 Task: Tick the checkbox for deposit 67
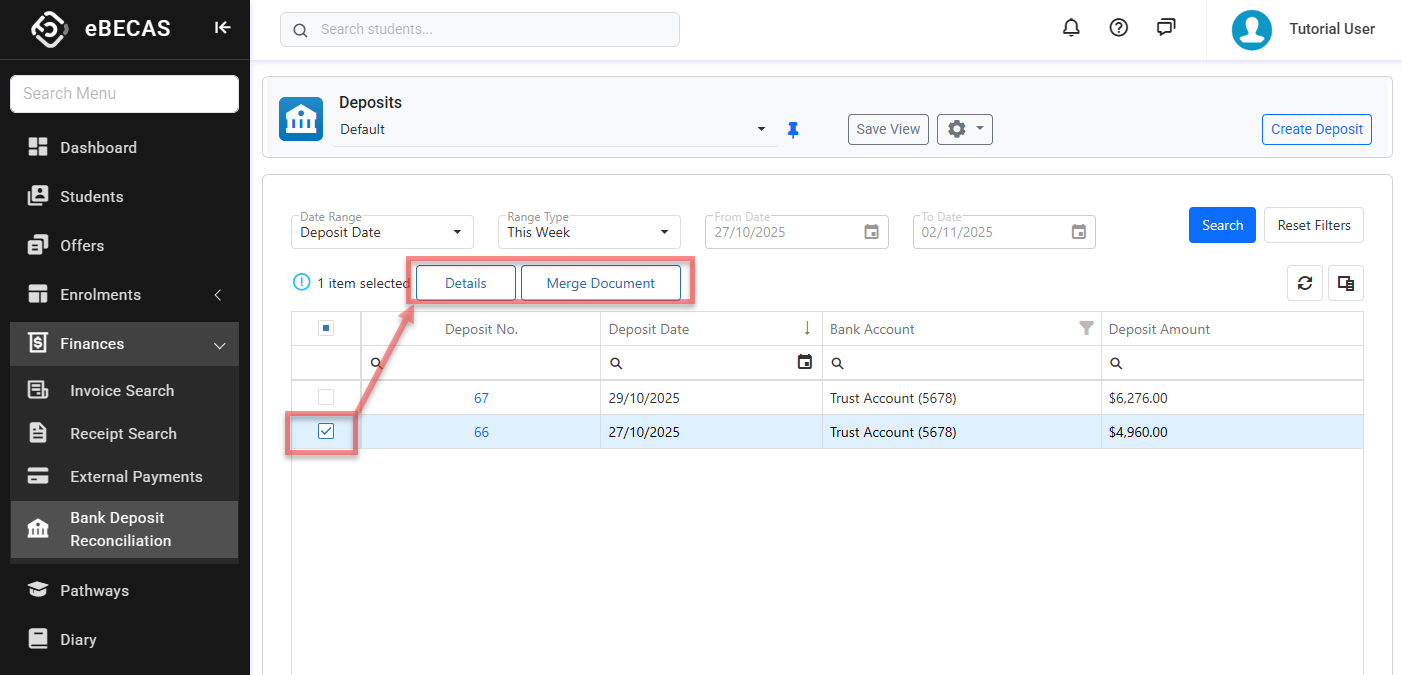[326, 397]
